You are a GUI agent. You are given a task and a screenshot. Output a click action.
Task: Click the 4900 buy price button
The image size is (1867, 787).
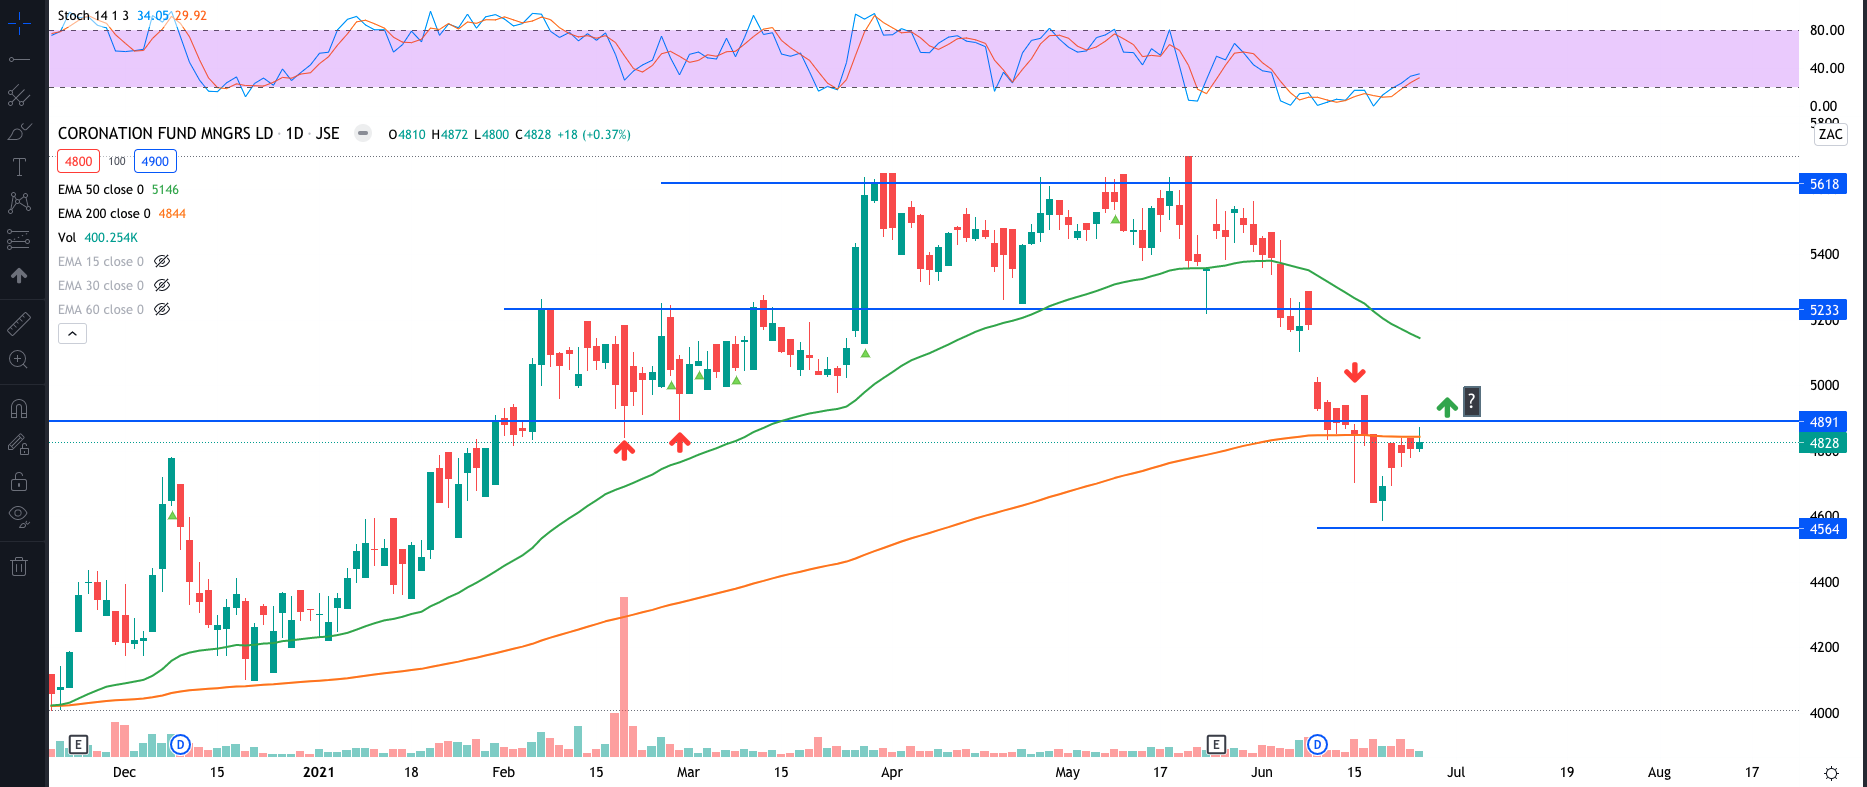pos(155,161)
